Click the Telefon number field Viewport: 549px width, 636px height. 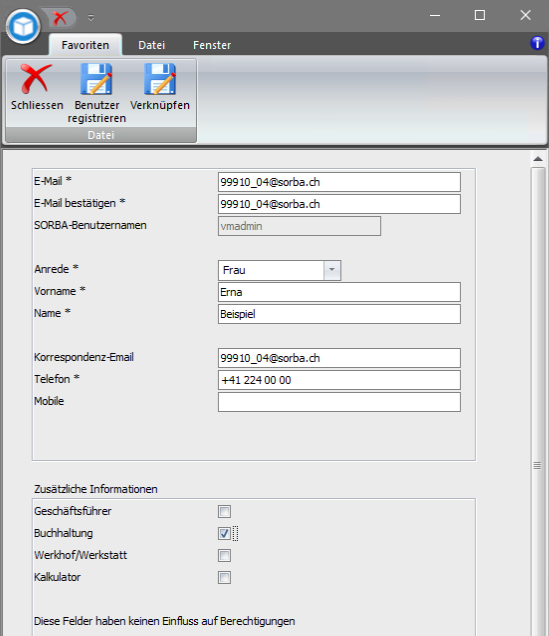[x=339, y=380]
